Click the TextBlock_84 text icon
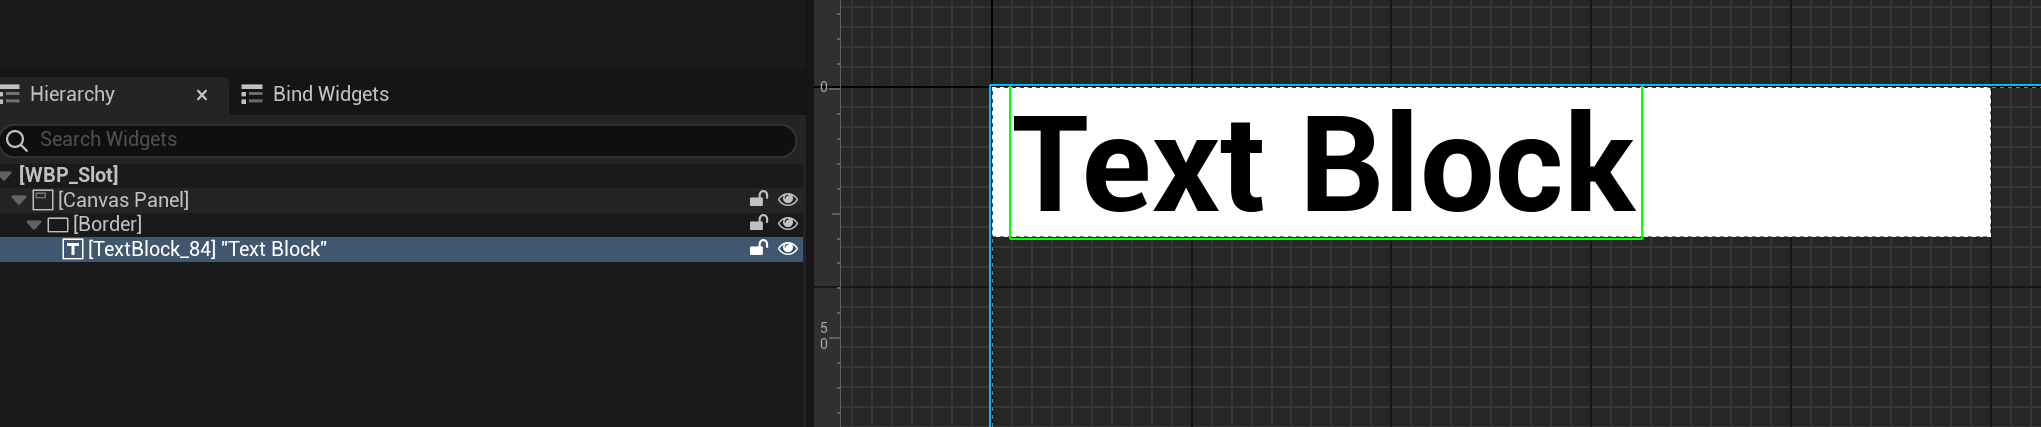2041x427 pixels. coord(73,249)
